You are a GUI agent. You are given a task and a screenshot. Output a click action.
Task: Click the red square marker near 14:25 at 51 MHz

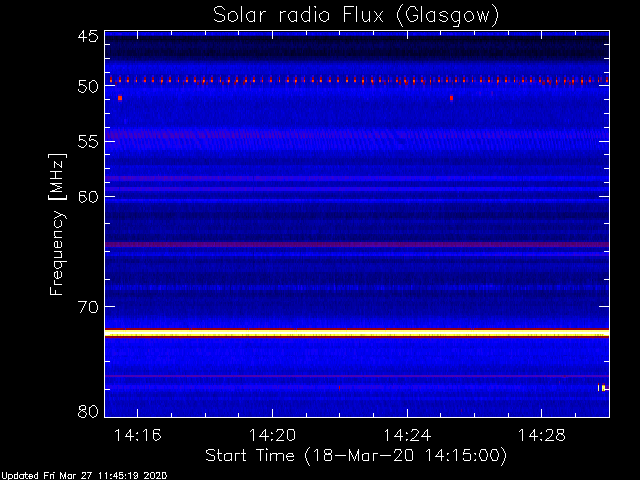click(x=451, y=98)
